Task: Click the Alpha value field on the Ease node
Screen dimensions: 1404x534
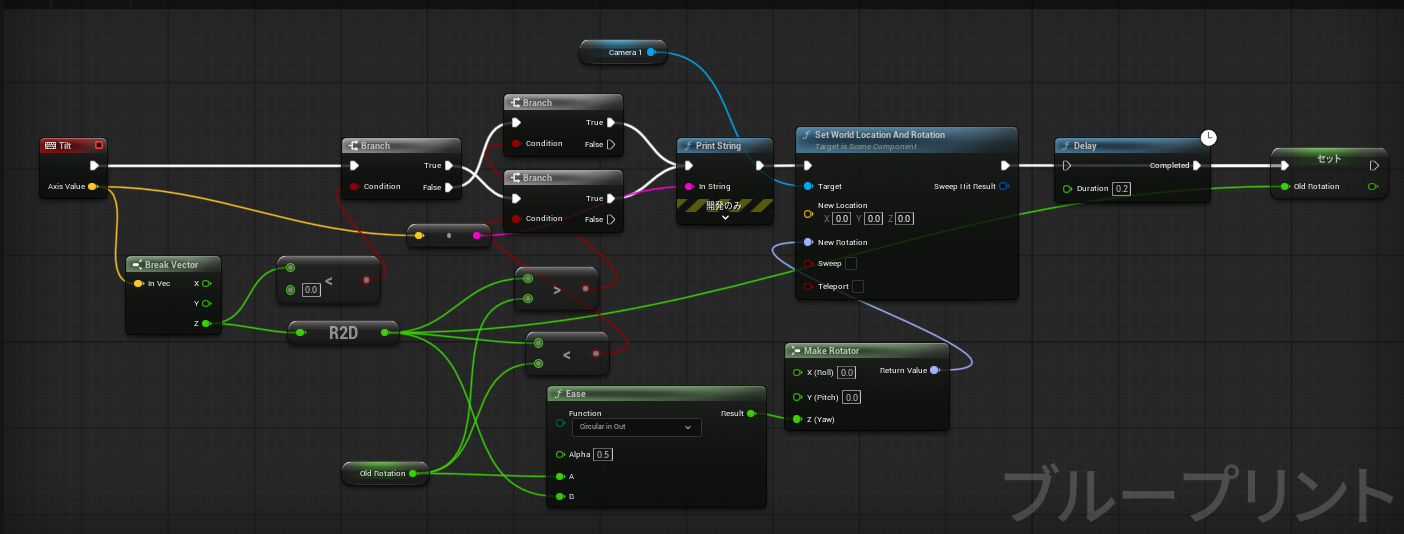Action: coord(603,454)
